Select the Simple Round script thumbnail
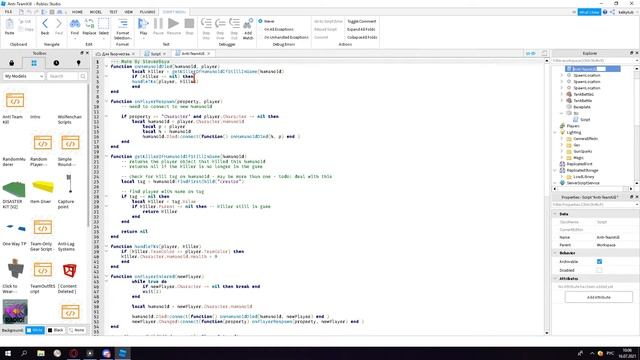Viewport: 640px width, 360px height. [70, 143]
